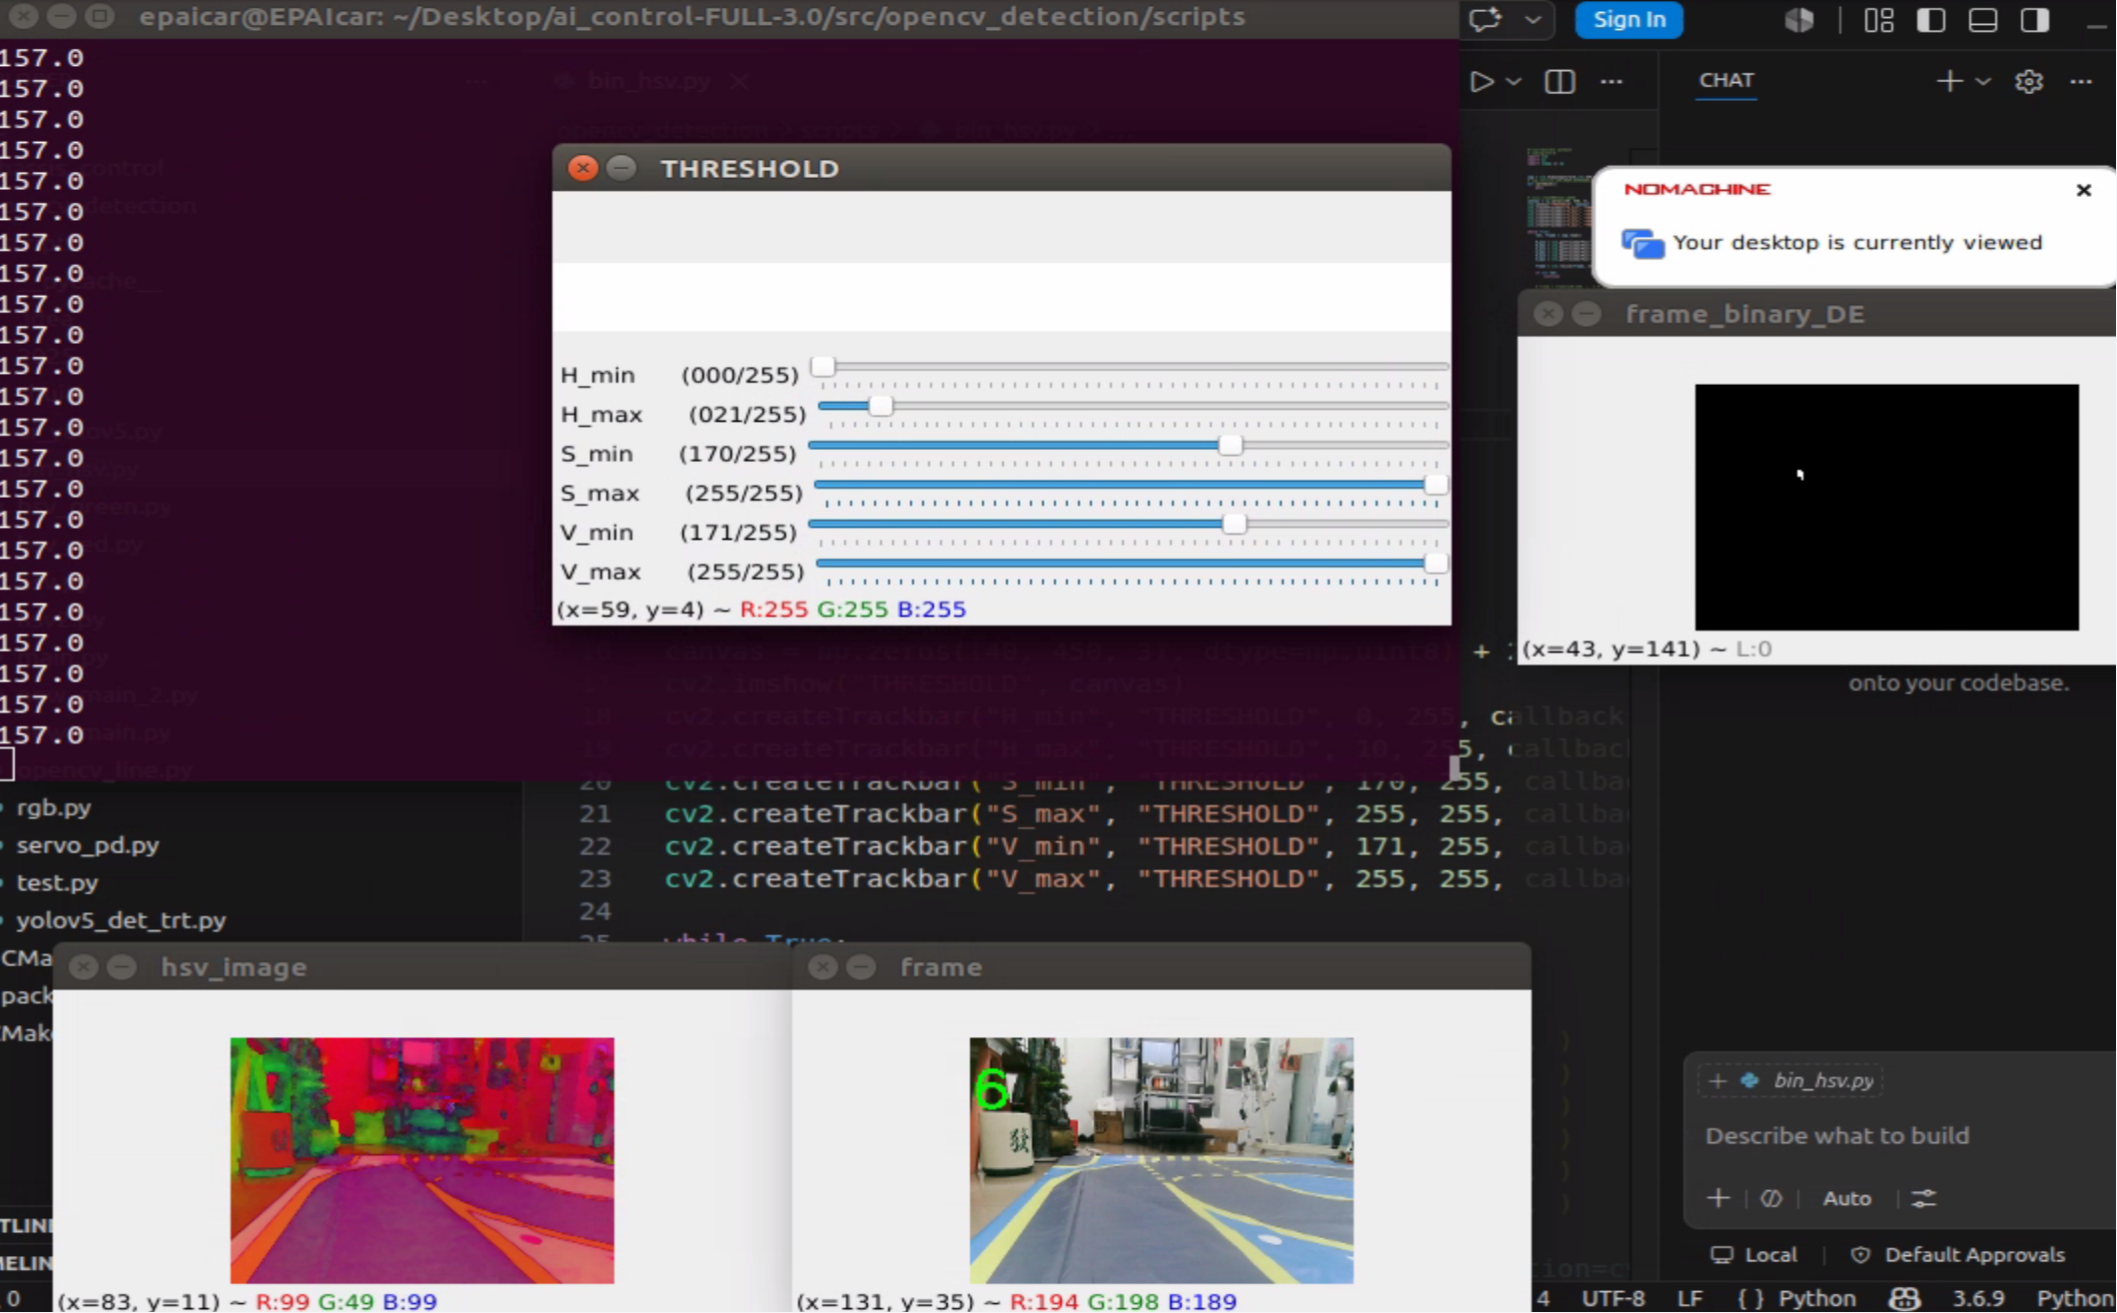
Task: Toggle the secondary side bar visibility
Action: coord(2035,20)
